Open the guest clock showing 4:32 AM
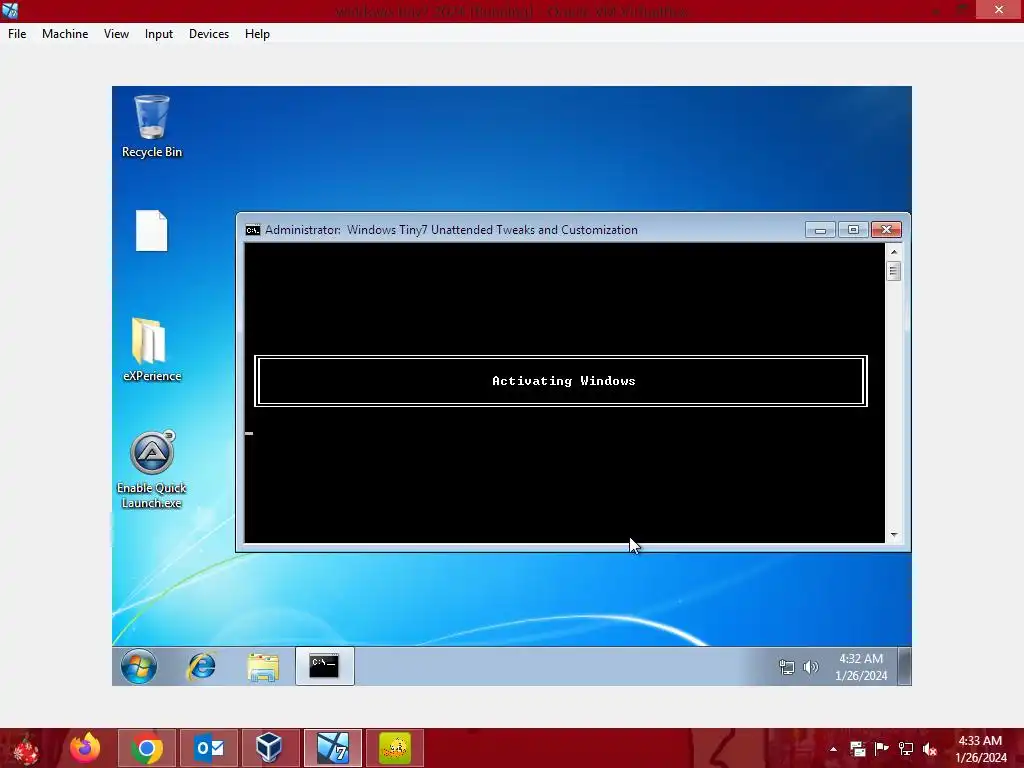Screen dimensions: 1024x768 pyautogui.click(x=861, y=667)
